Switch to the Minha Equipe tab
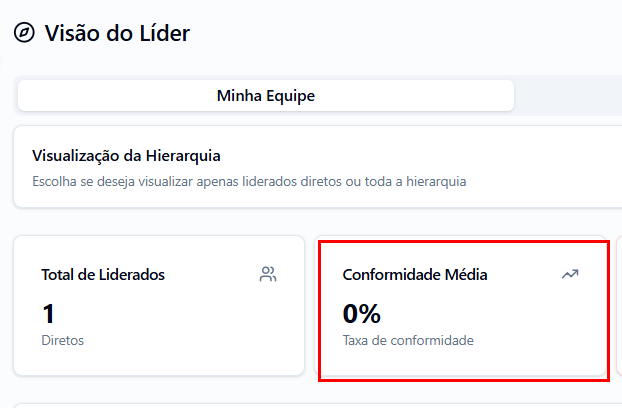 tap(266, 96)
